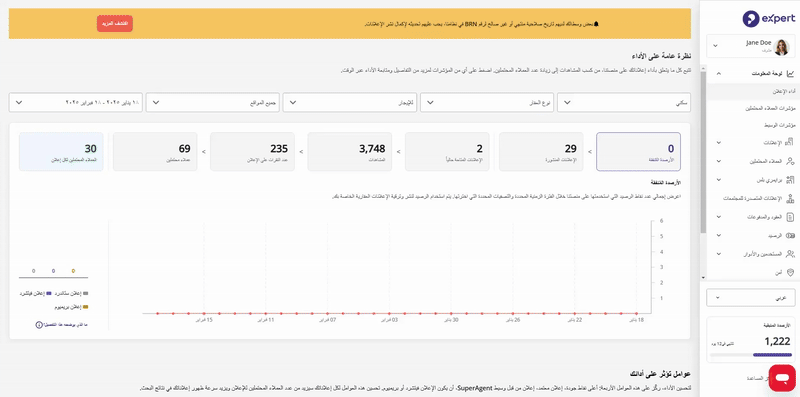The width and height of the screenshot is (800, 397).
Task: Select the 69 leads card
Action: click(155, 152)
